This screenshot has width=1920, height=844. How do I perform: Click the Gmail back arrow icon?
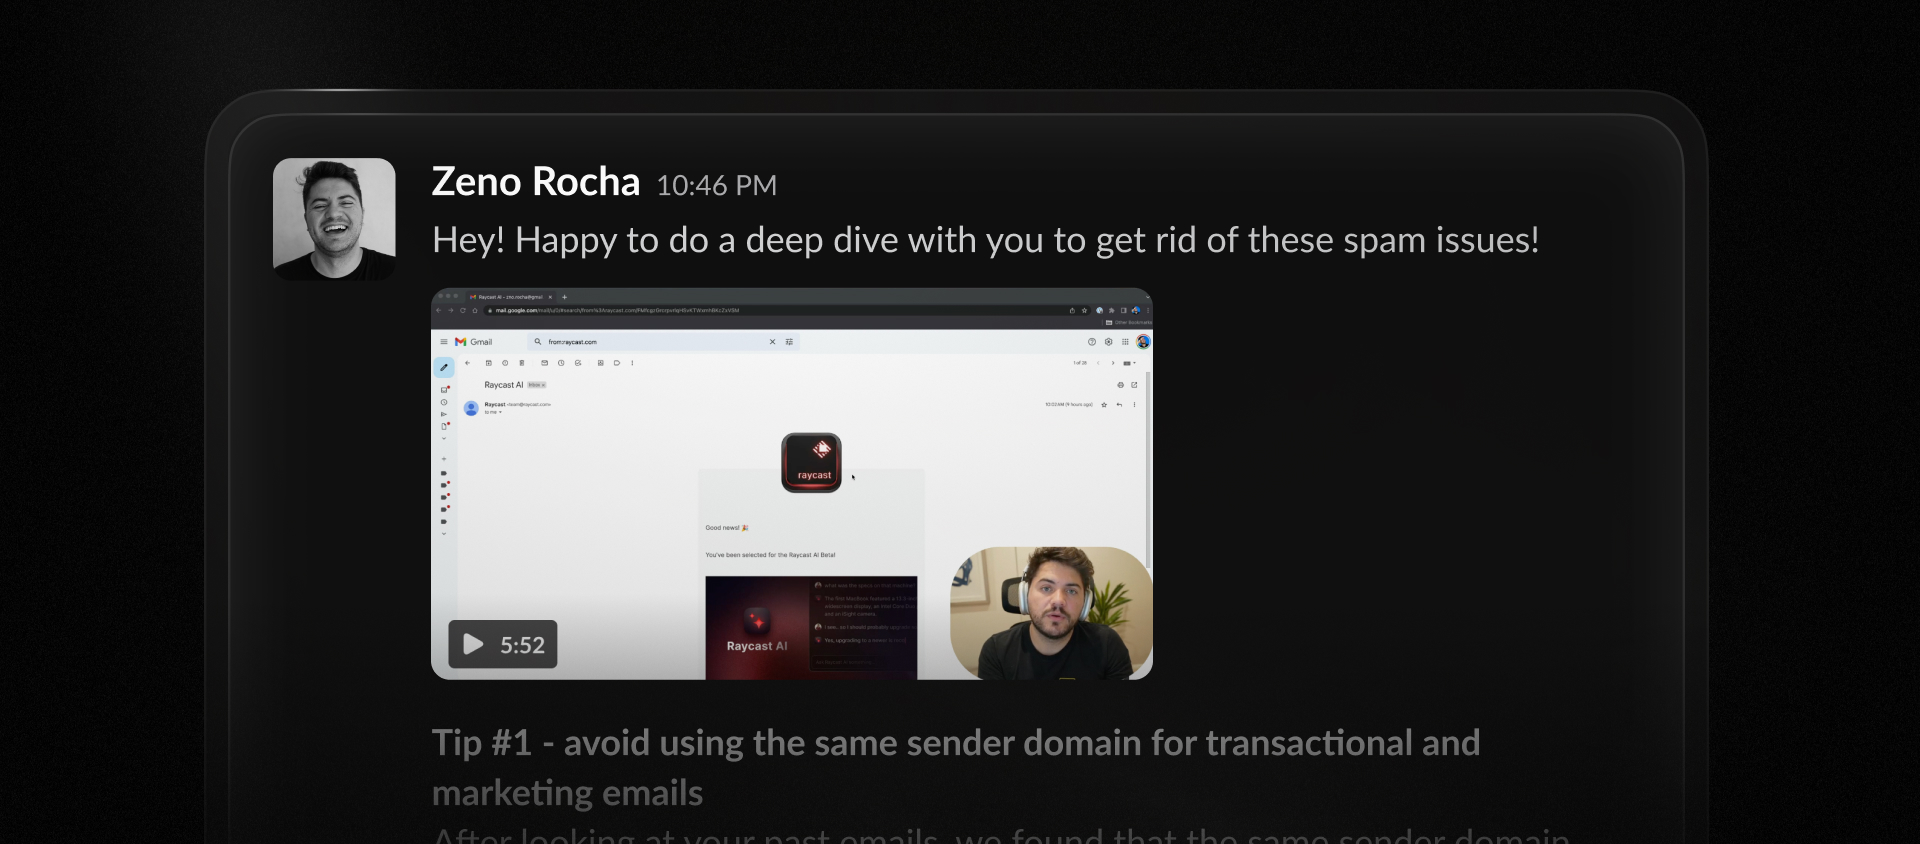pos(467,363)
